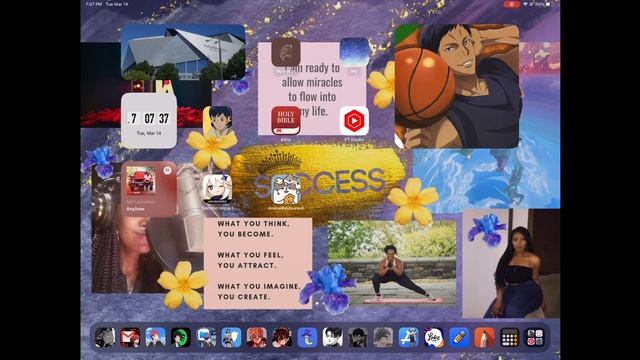Open the orange-haired anime face icon in dock

(x=257, y=338)
